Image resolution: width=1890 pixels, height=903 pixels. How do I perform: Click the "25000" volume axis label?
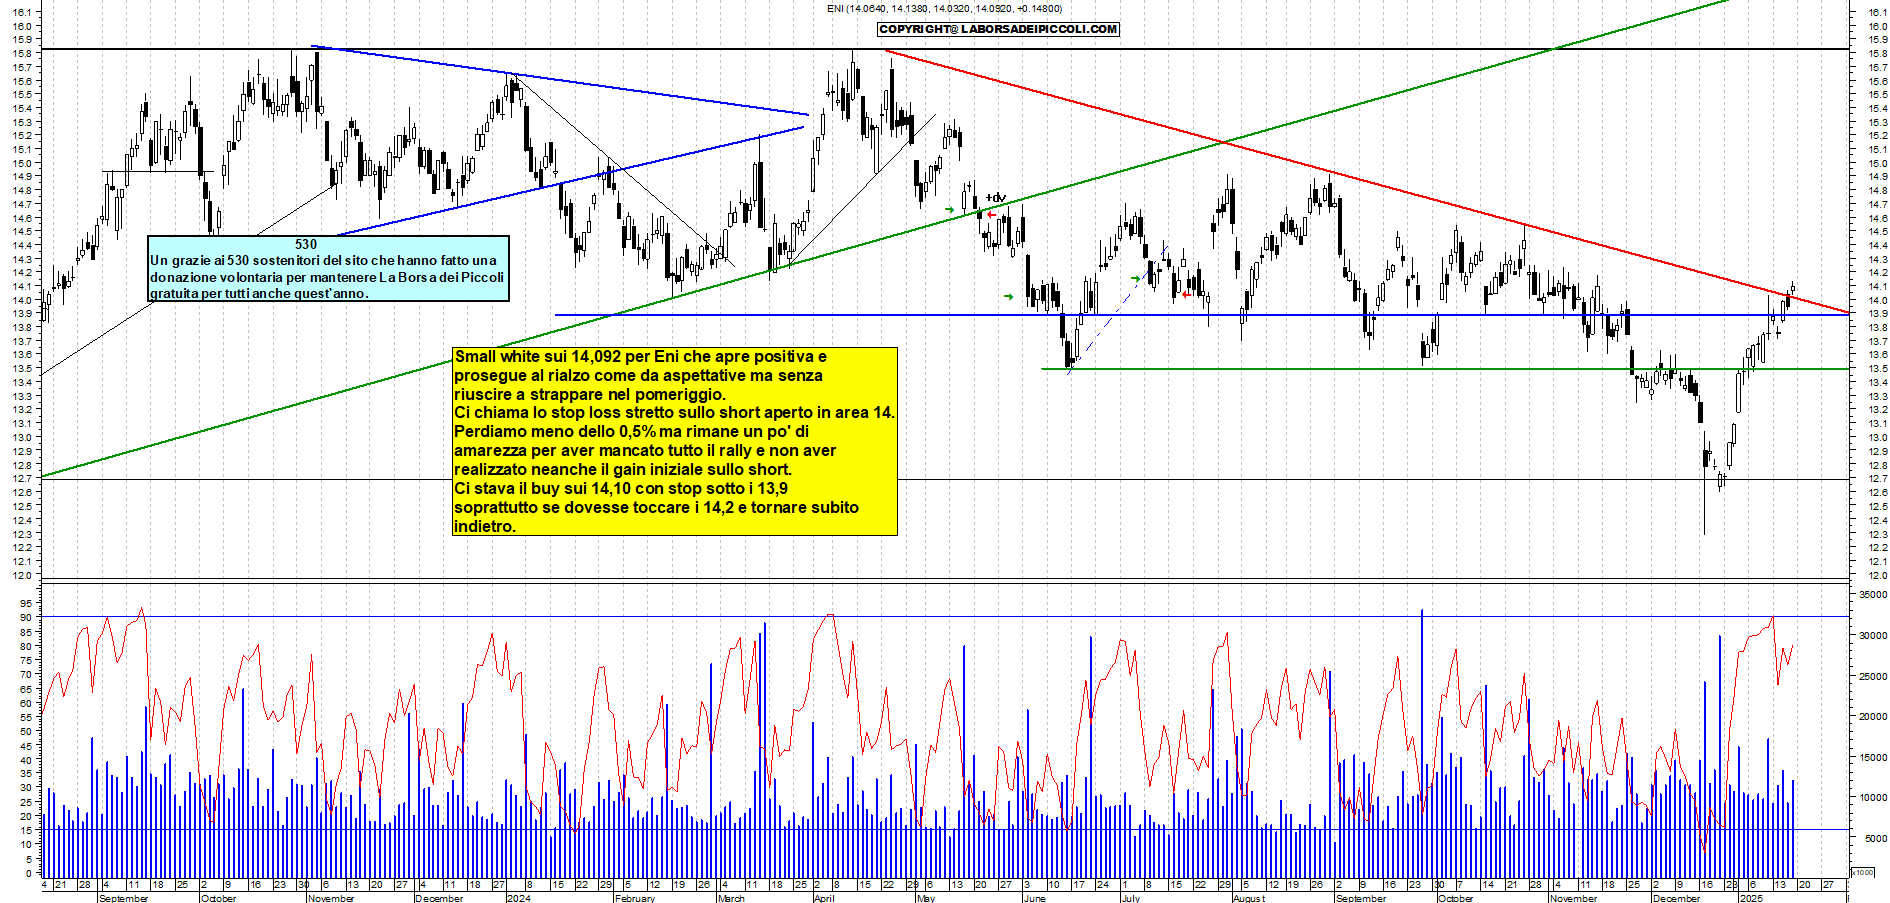pos(1873,676)
